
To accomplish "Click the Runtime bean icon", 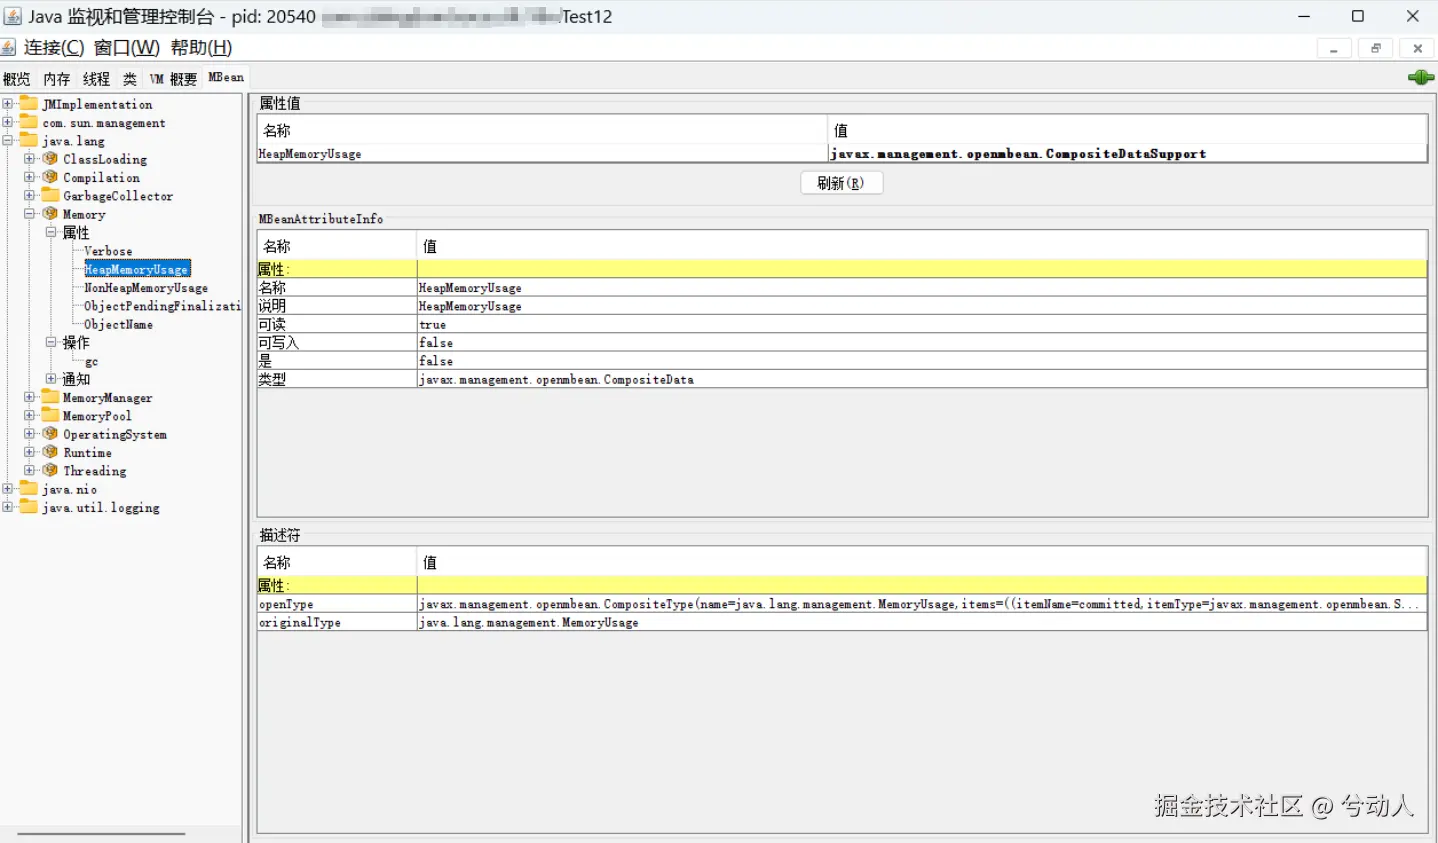I will (x=50, y=452).
